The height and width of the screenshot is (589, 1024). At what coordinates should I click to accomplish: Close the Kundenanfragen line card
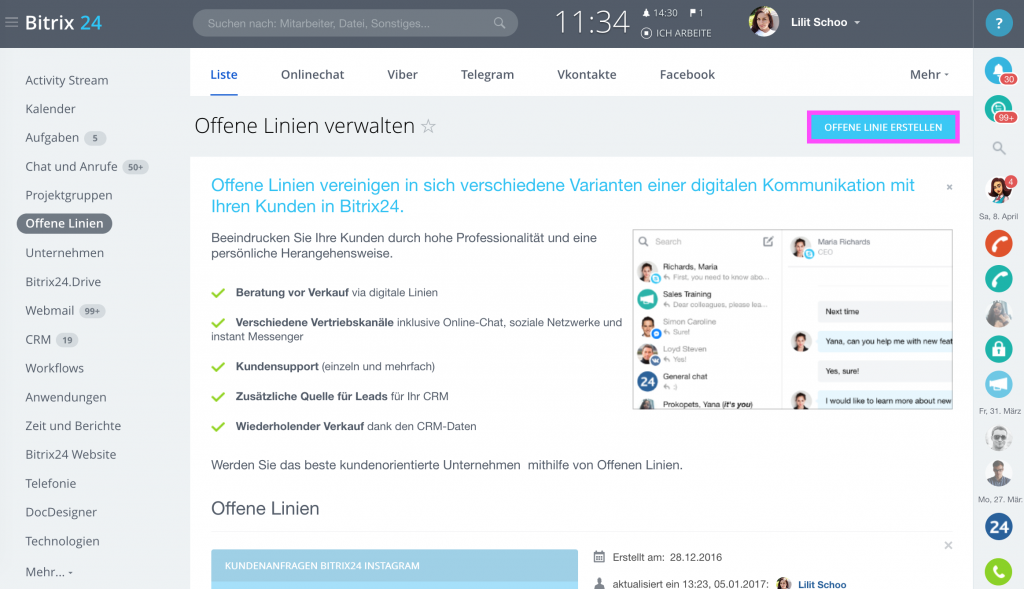(948, 545)
